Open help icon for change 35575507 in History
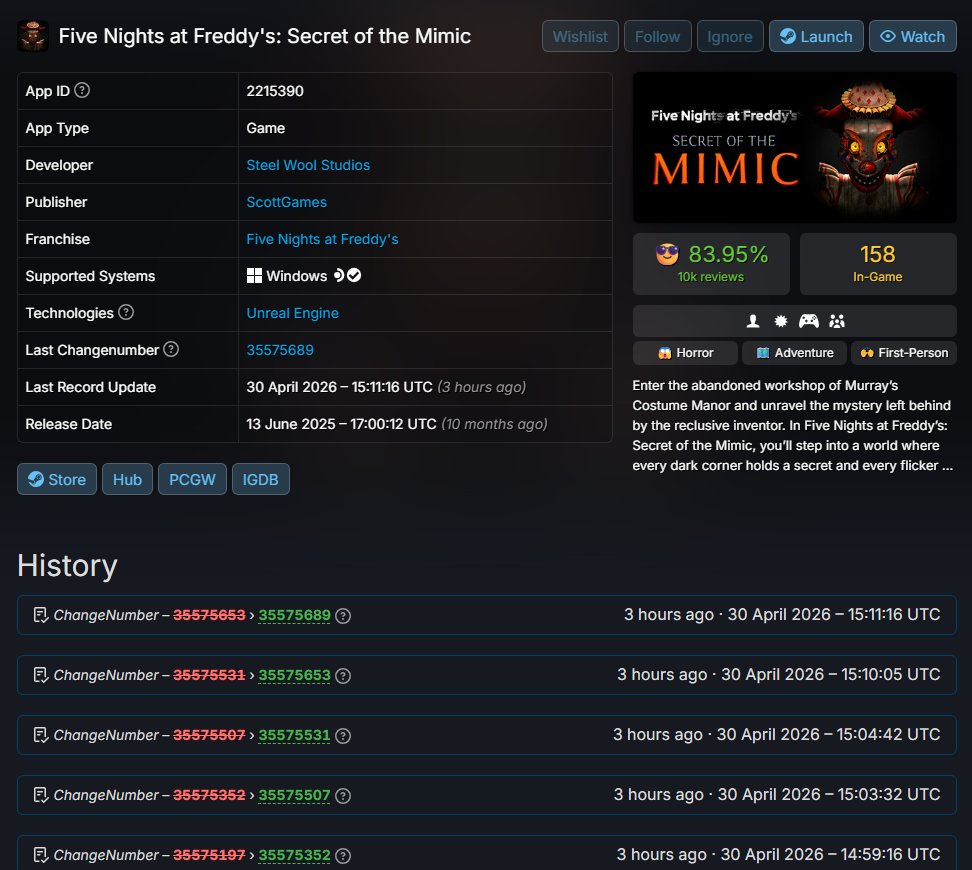Viewport: 972px width, 870px height. (343, 796)
